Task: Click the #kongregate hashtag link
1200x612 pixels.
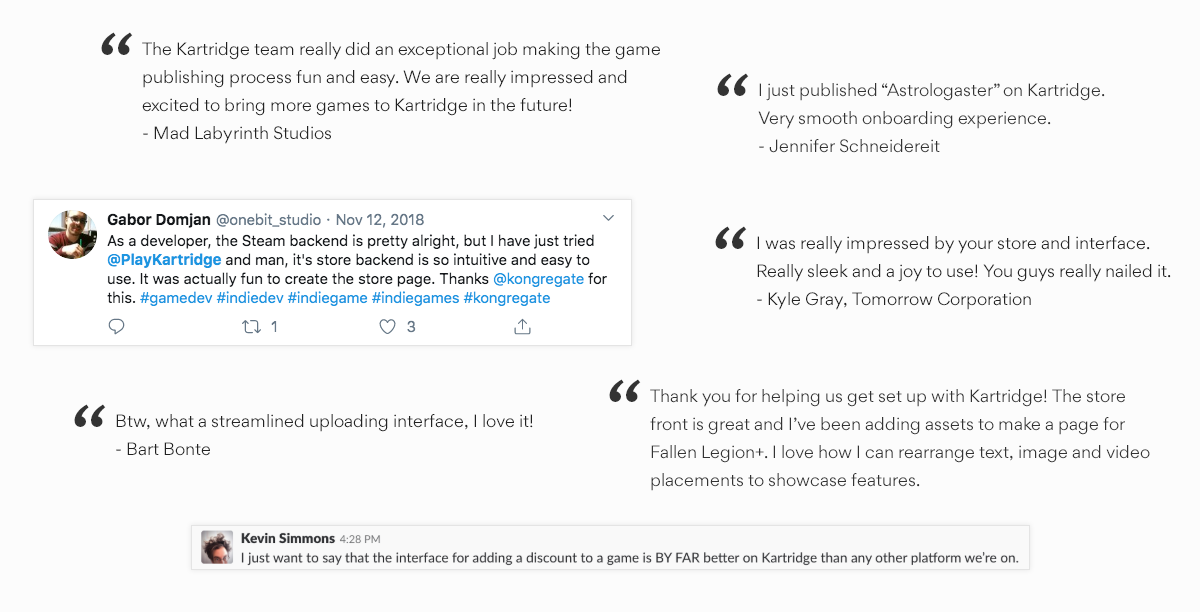Action: (506, 298)
